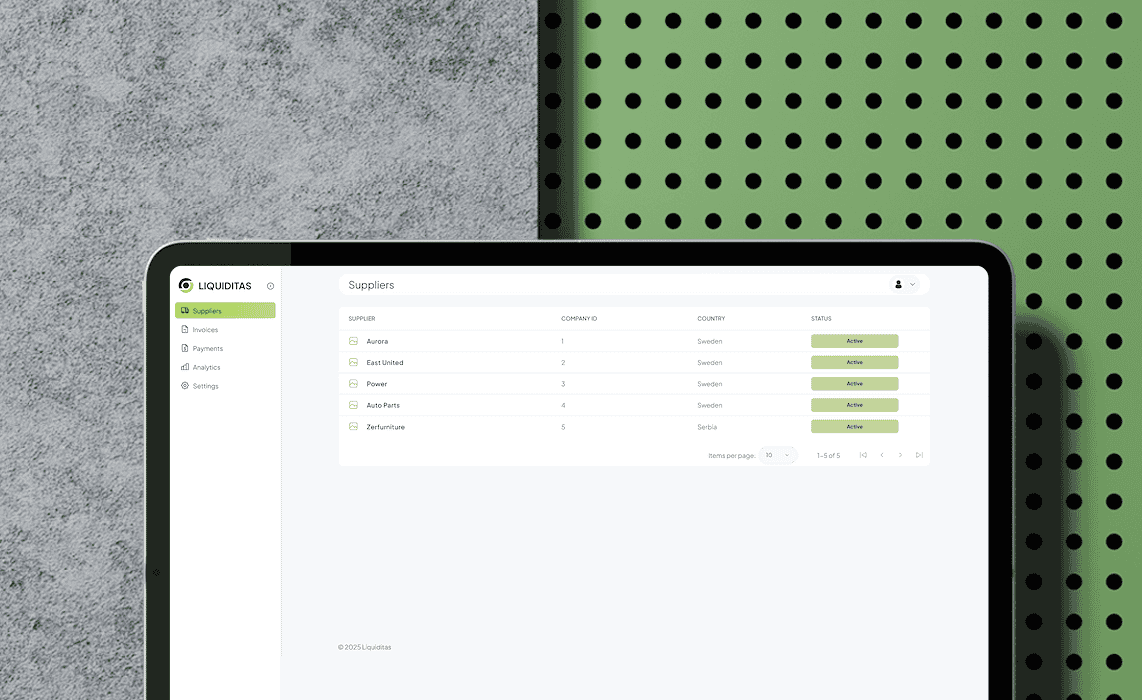Screen dimensions: 1142x700
Task: Select the Zerfurniture supplier name
Action: point(385,427)
